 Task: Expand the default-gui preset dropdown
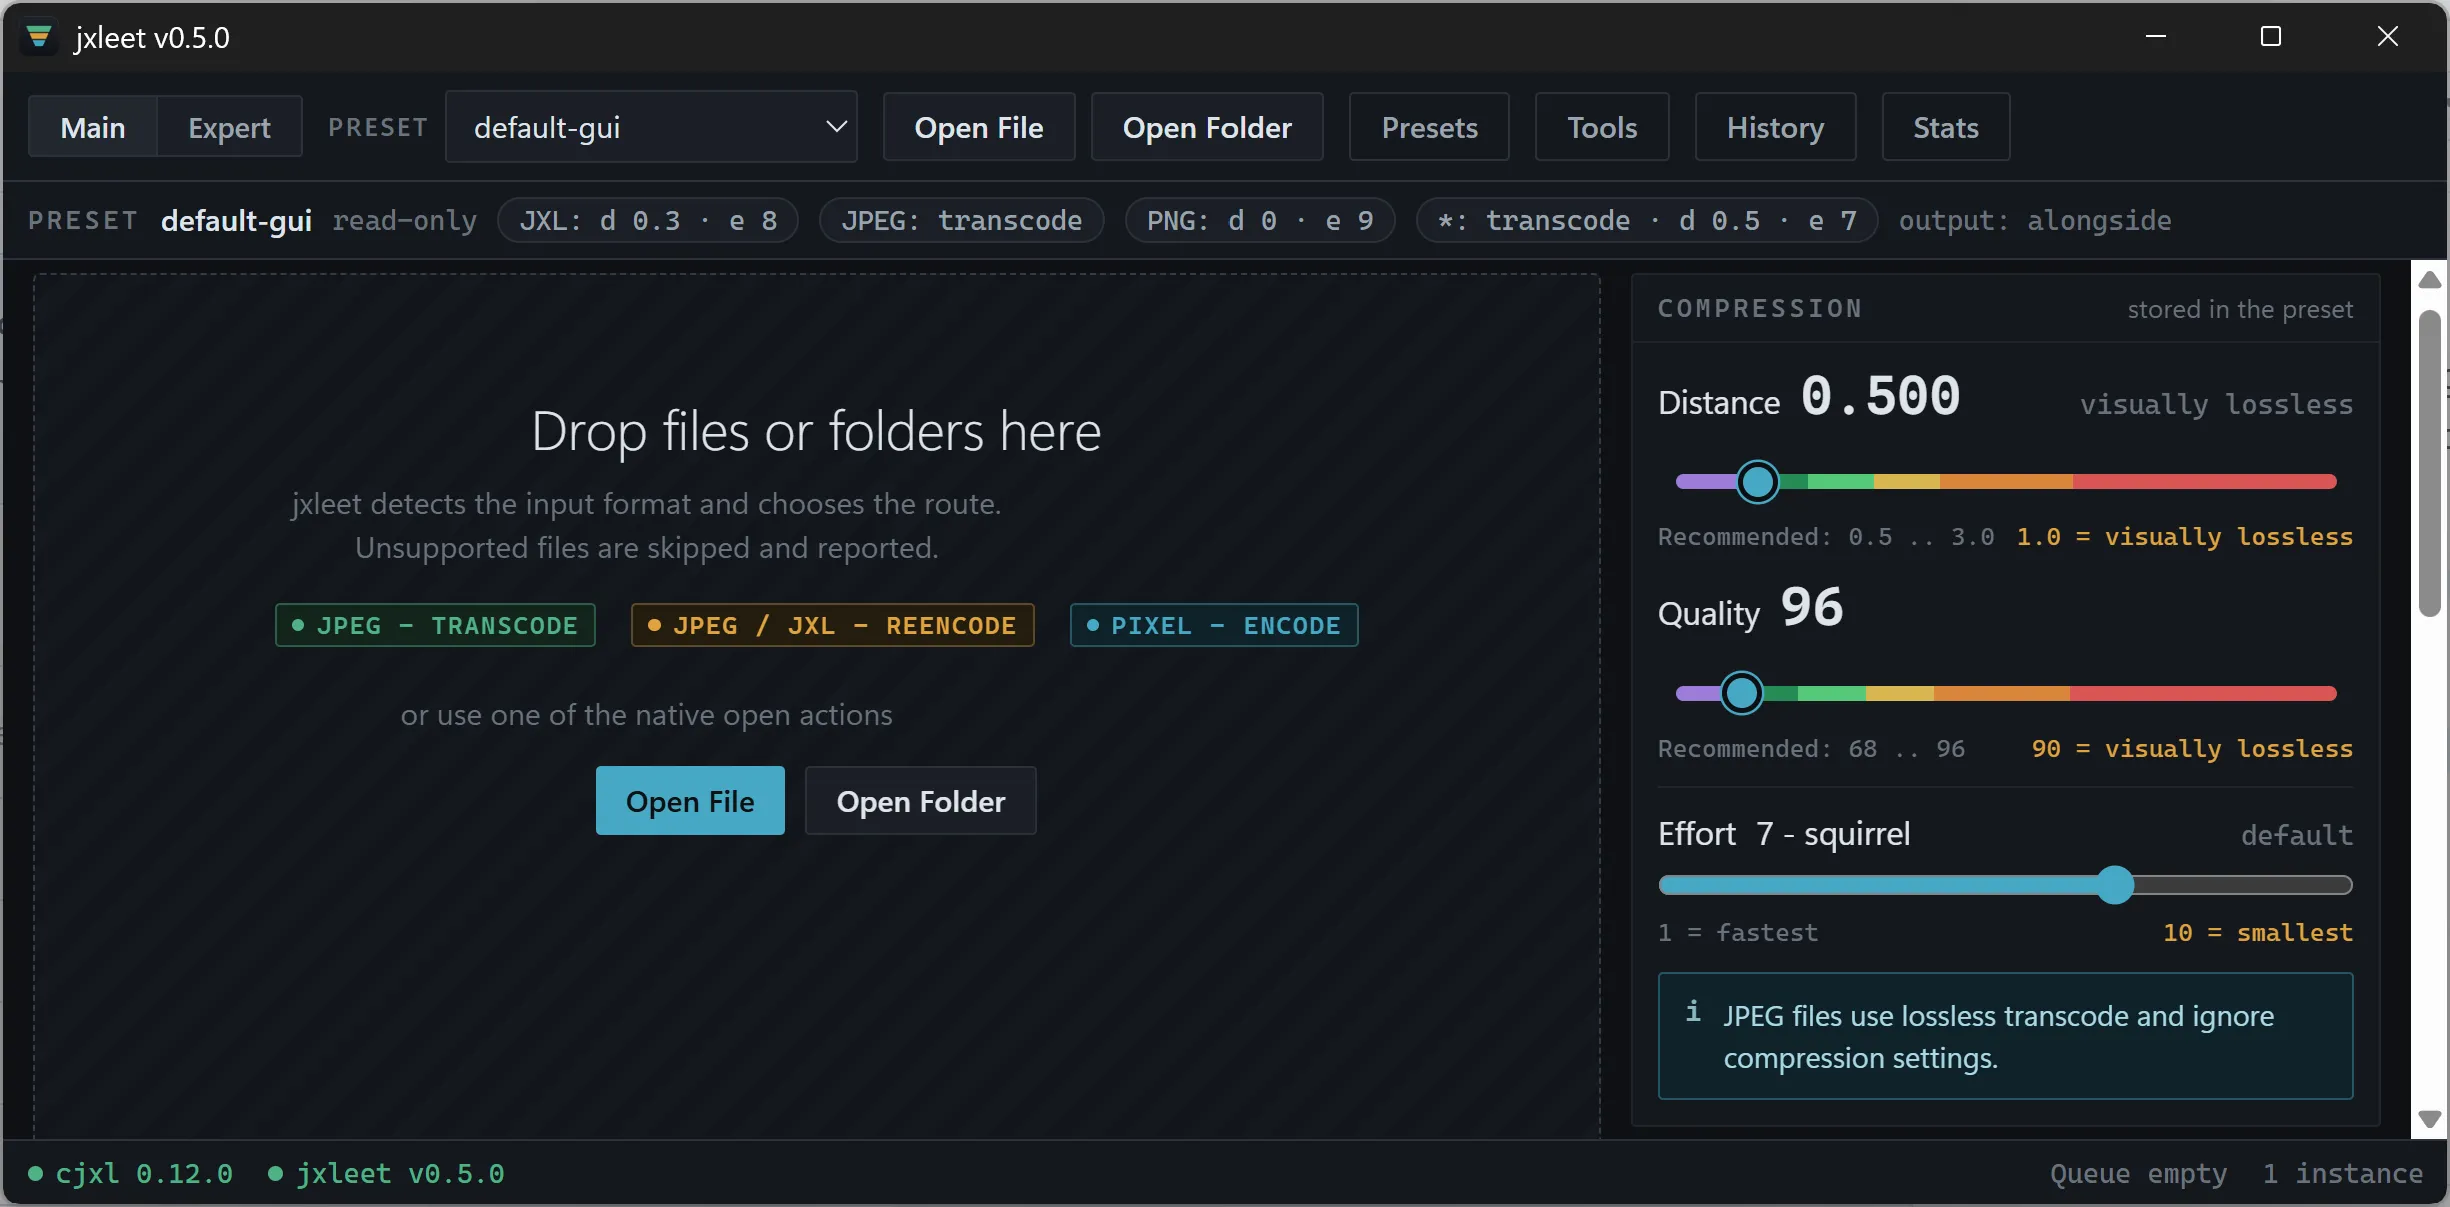point(651,127)
